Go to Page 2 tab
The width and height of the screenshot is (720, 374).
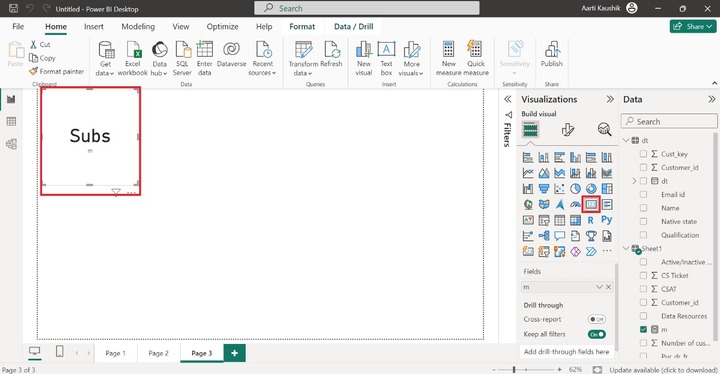coord(158,353)
